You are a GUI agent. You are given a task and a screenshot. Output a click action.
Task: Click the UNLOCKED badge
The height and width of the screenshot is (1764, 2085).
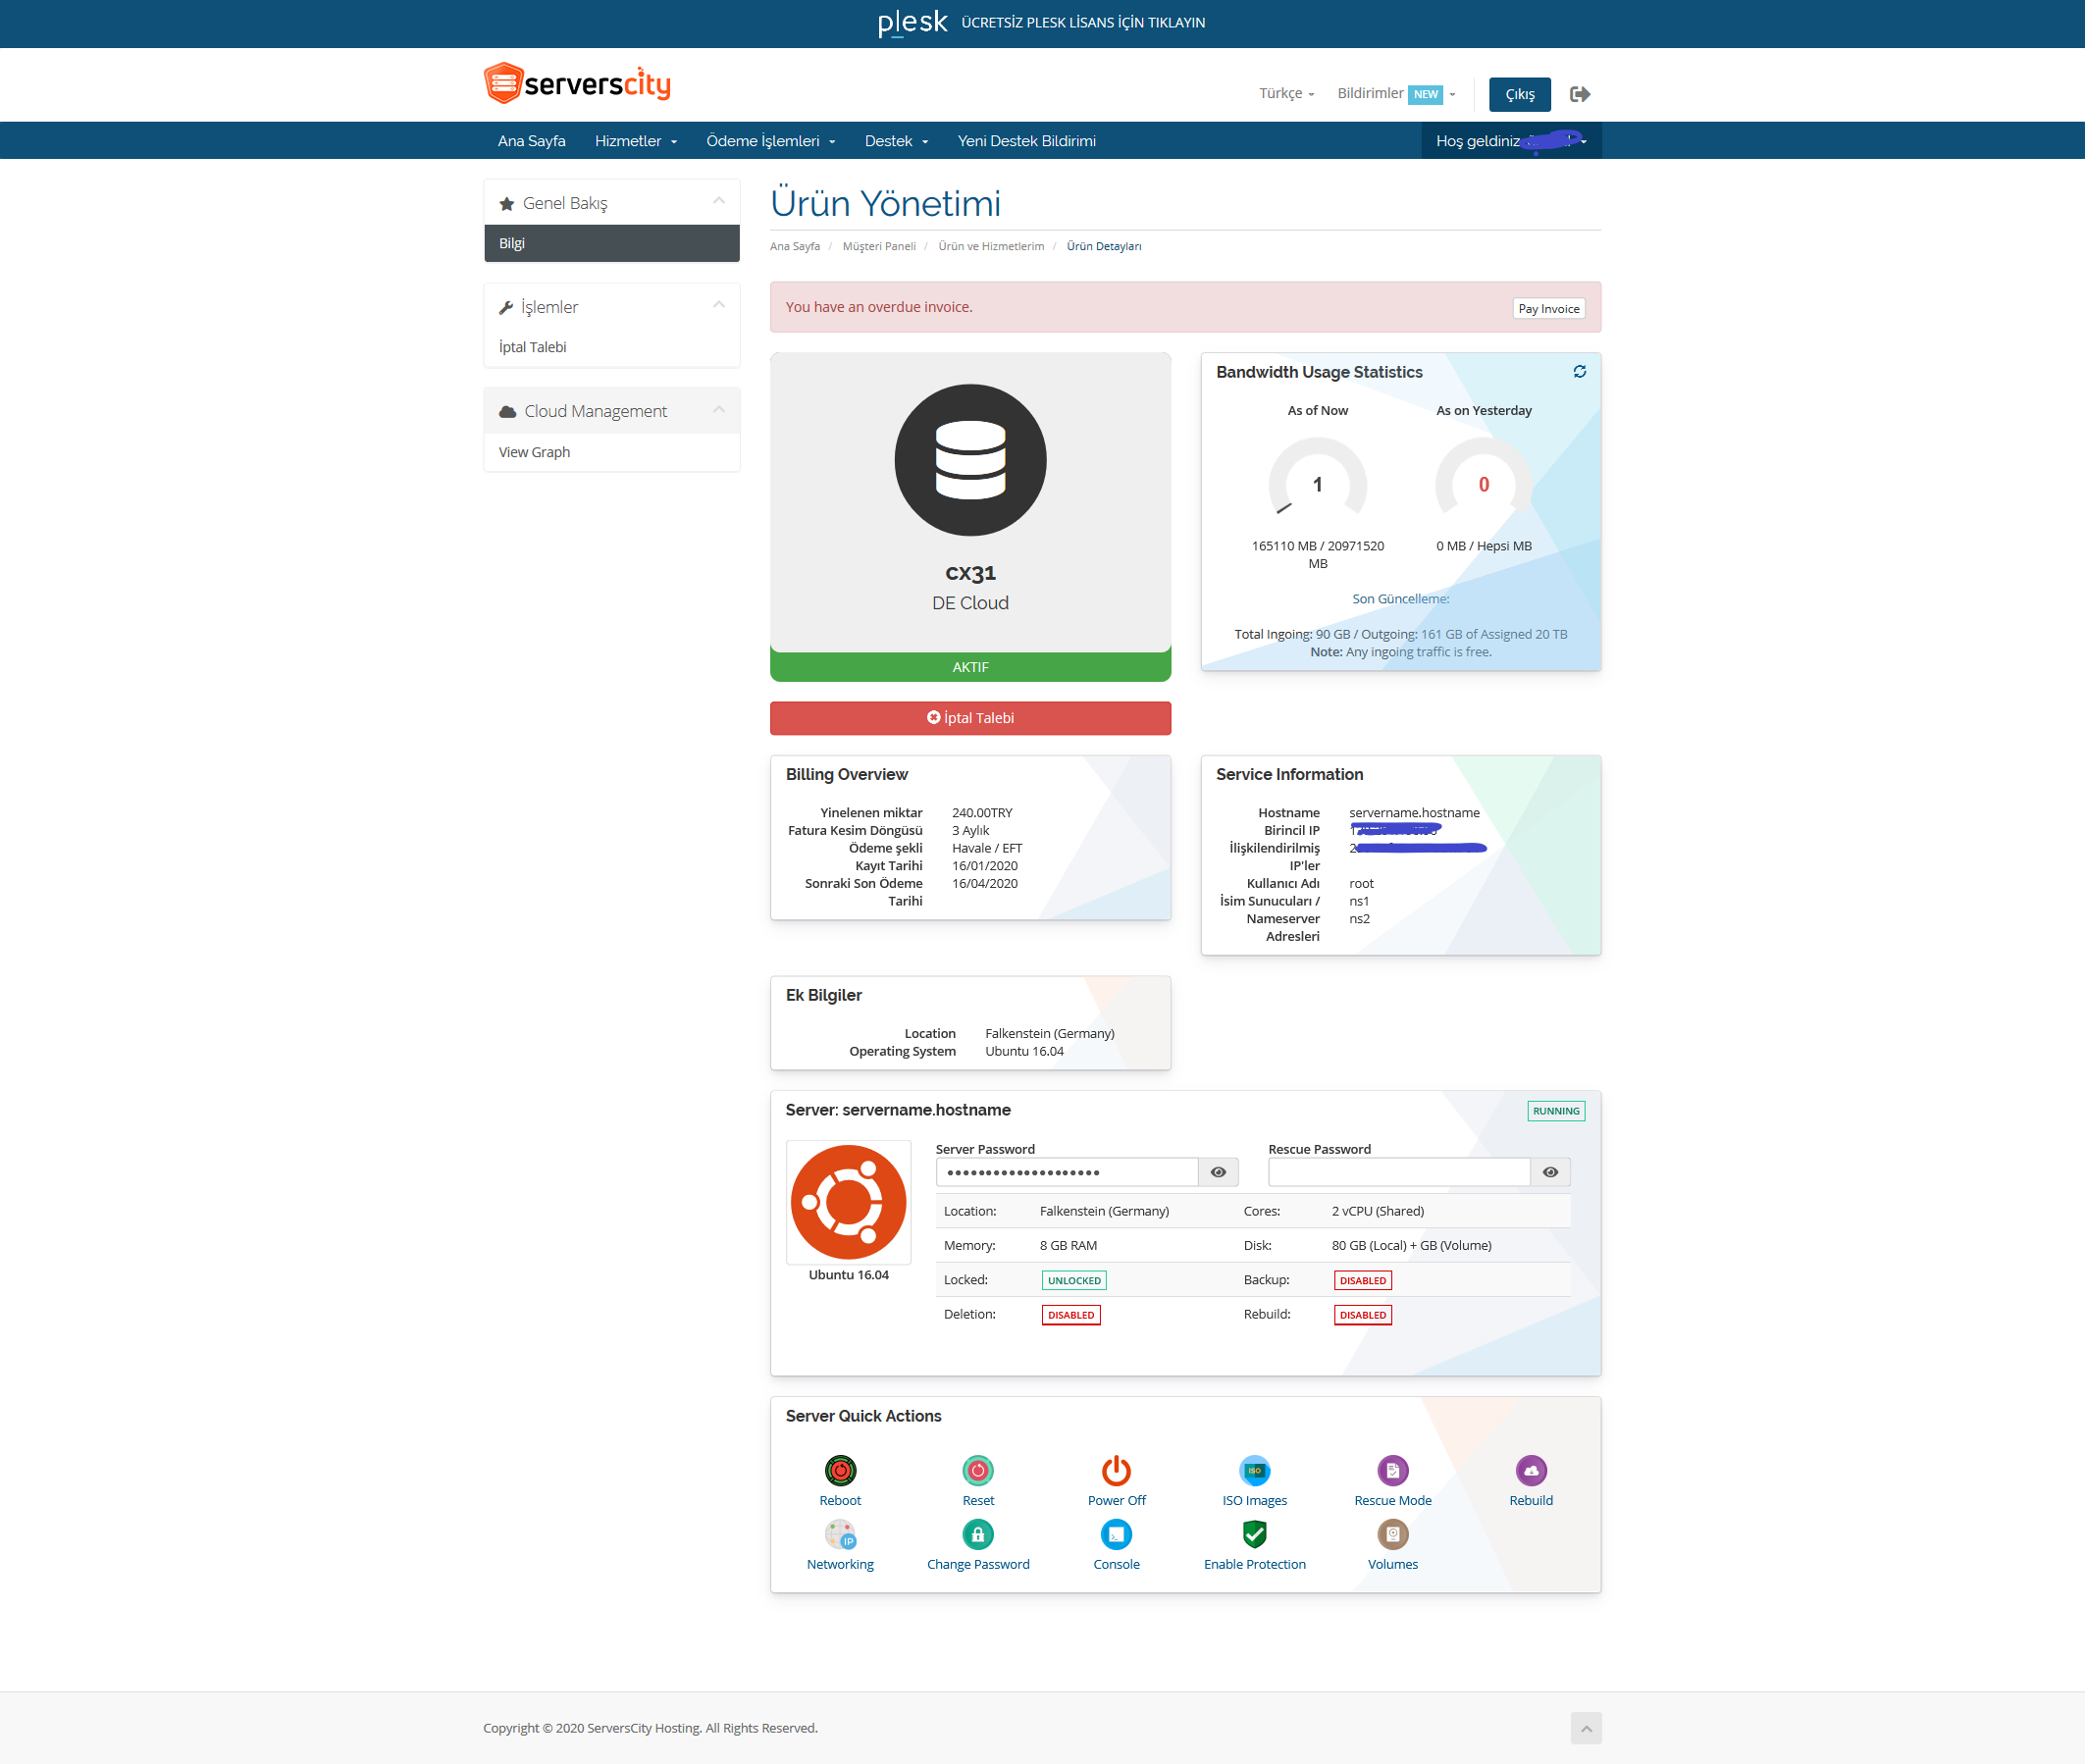click(1074, 1281)
